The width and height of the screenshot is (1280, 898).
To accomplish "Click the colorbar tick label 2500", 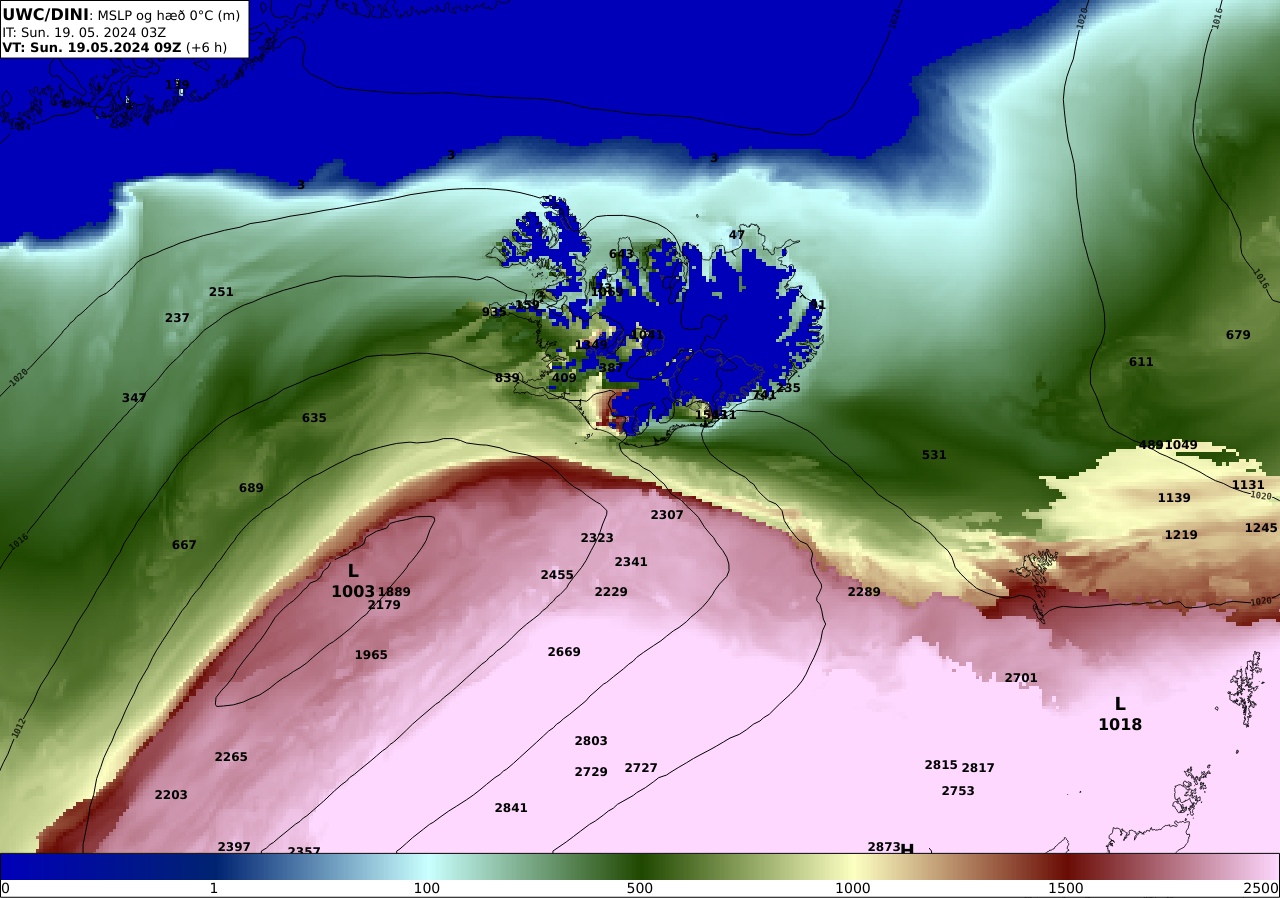I will [1261, 888].
